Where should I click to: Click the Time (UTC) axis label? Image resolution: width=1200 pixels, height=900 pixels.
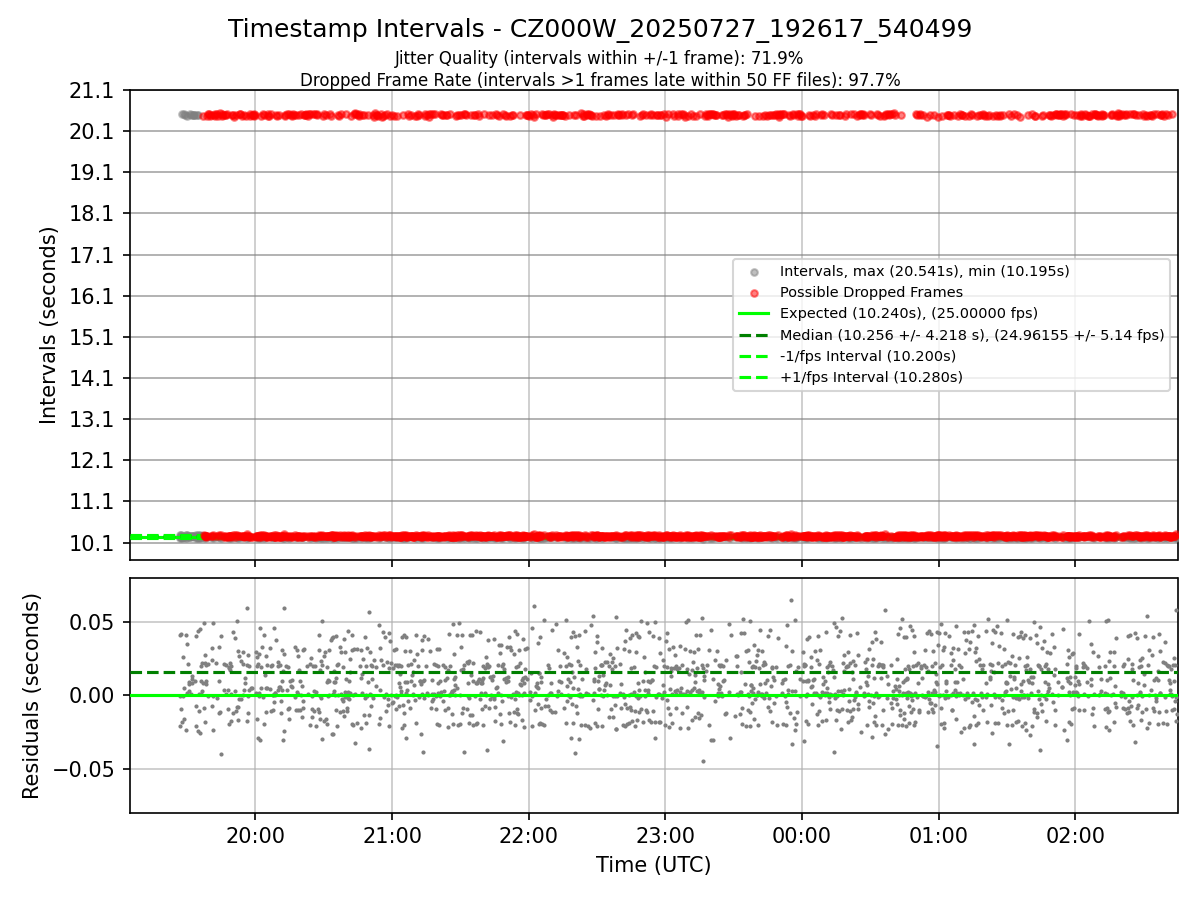tap(653, 865)
